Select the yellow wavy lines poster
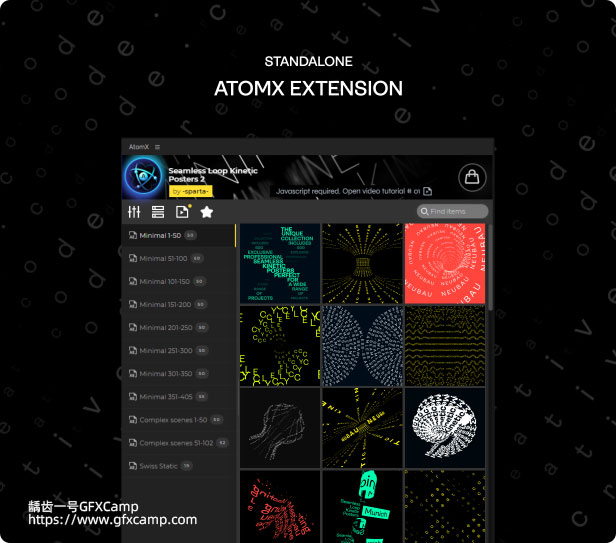Viewport: 616px width, 543px height. [445, 346]
